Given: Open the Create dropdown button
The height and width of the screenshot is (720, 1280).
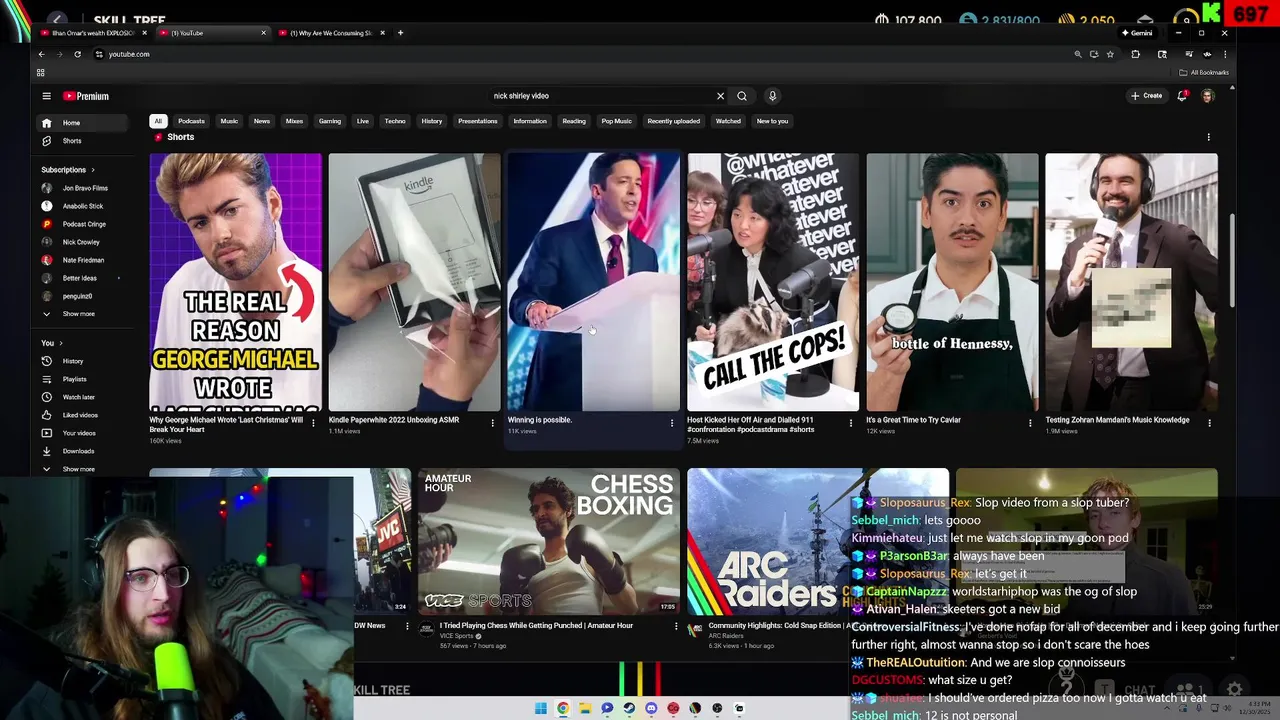Looking at the screenshot, I should coord(1146,96).
